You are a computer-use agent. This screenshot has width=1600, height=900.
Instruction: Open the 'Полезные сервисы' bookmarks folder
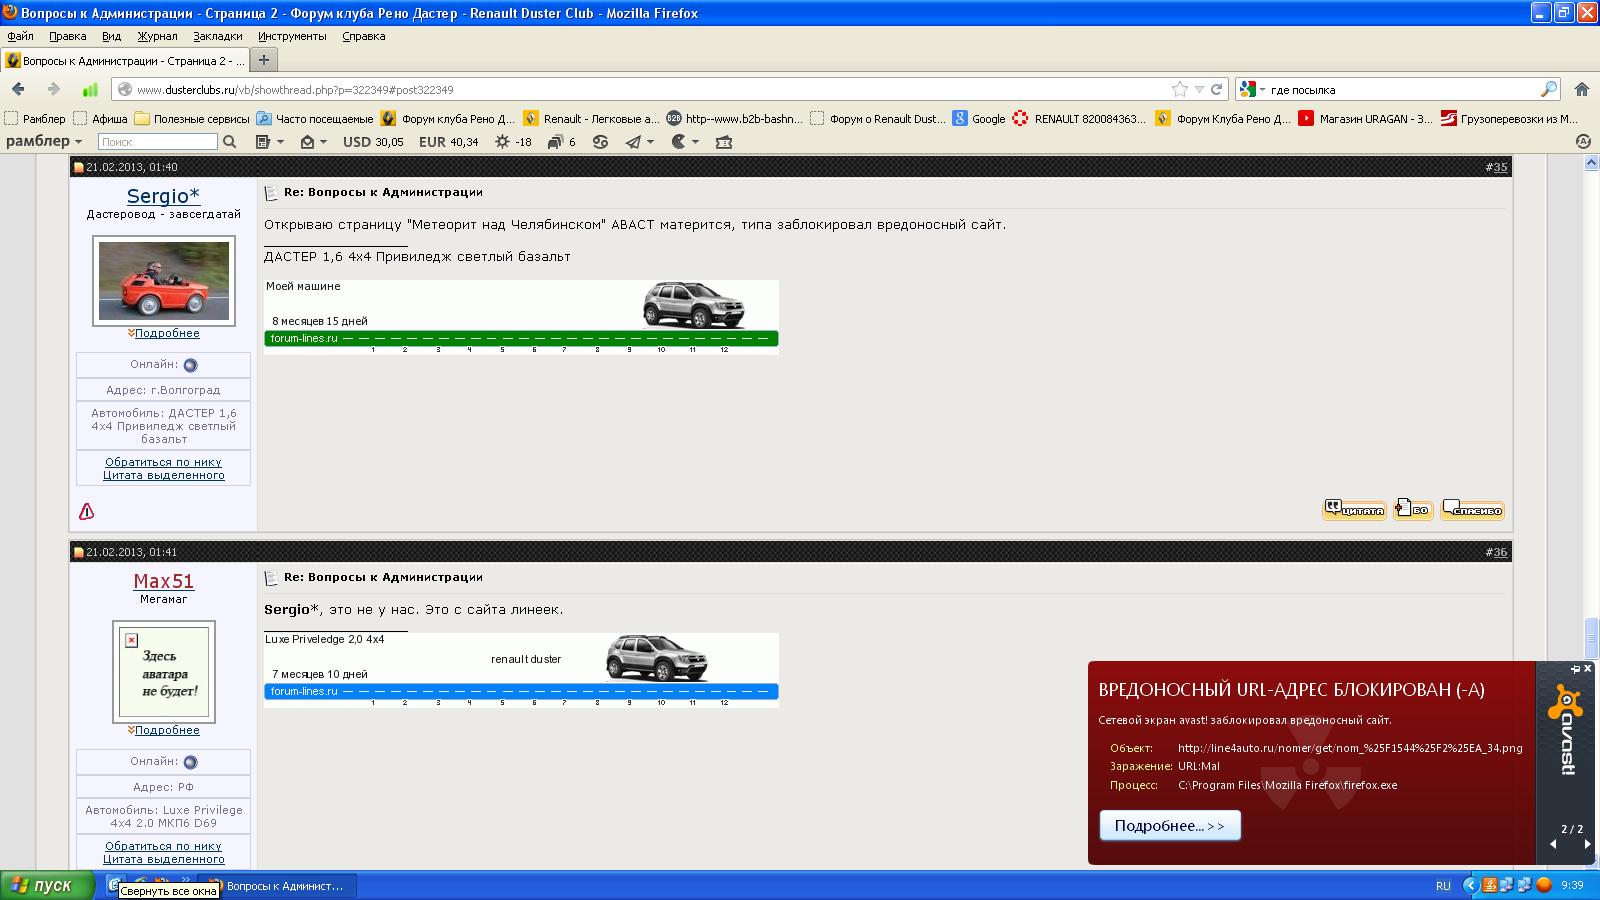click(x=191, y=118)
